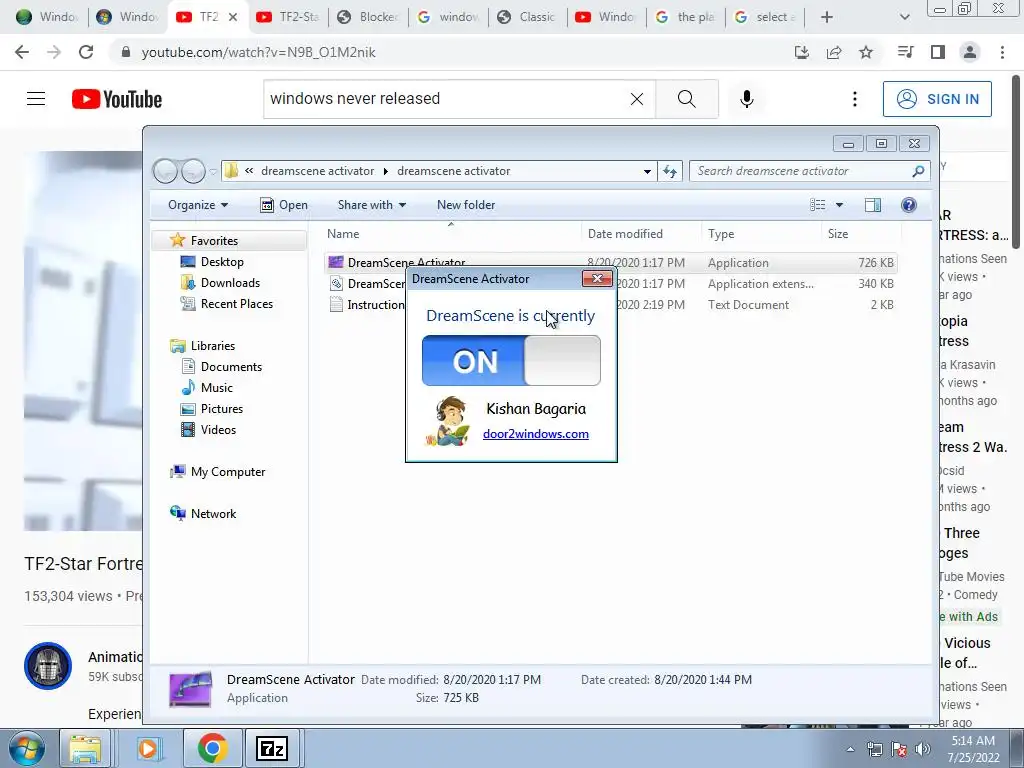
Task: Open the Organize menu
Action: click(x=198, y=205)
